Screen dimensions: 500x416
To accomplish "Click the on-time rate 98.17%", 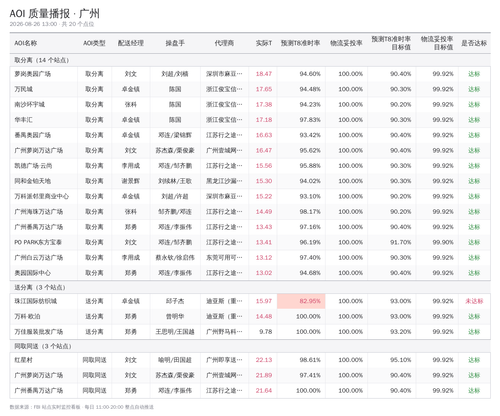I will click(310, 212).
